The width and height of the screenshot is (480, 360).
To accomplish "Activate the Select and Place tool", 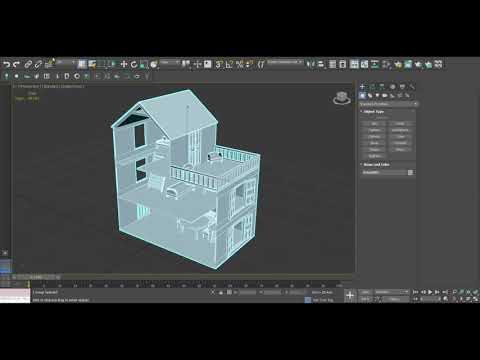I will pyautogui.click(x=154, y=64).
